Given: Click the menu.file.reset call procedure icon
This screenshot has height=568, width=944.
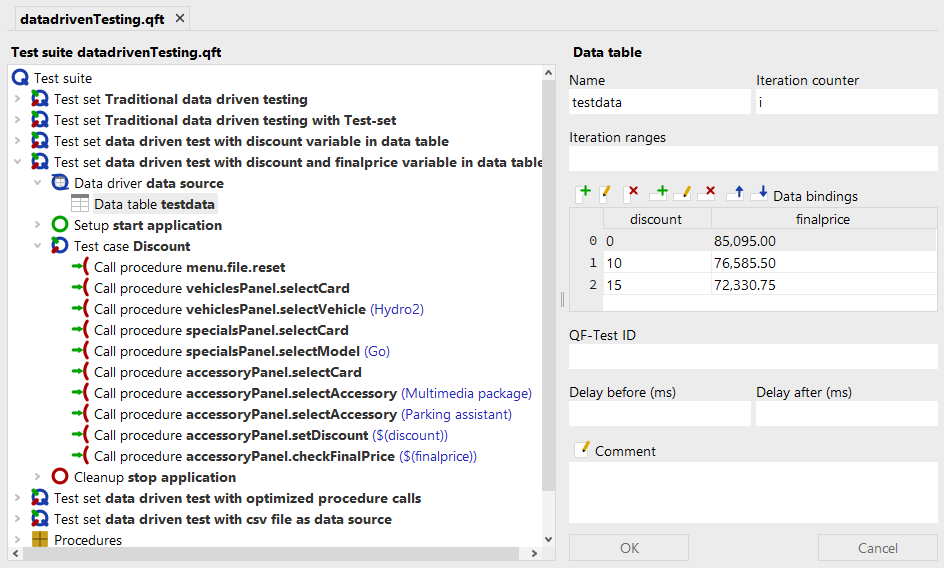Looking at the screenshot, I should point(80,267).
